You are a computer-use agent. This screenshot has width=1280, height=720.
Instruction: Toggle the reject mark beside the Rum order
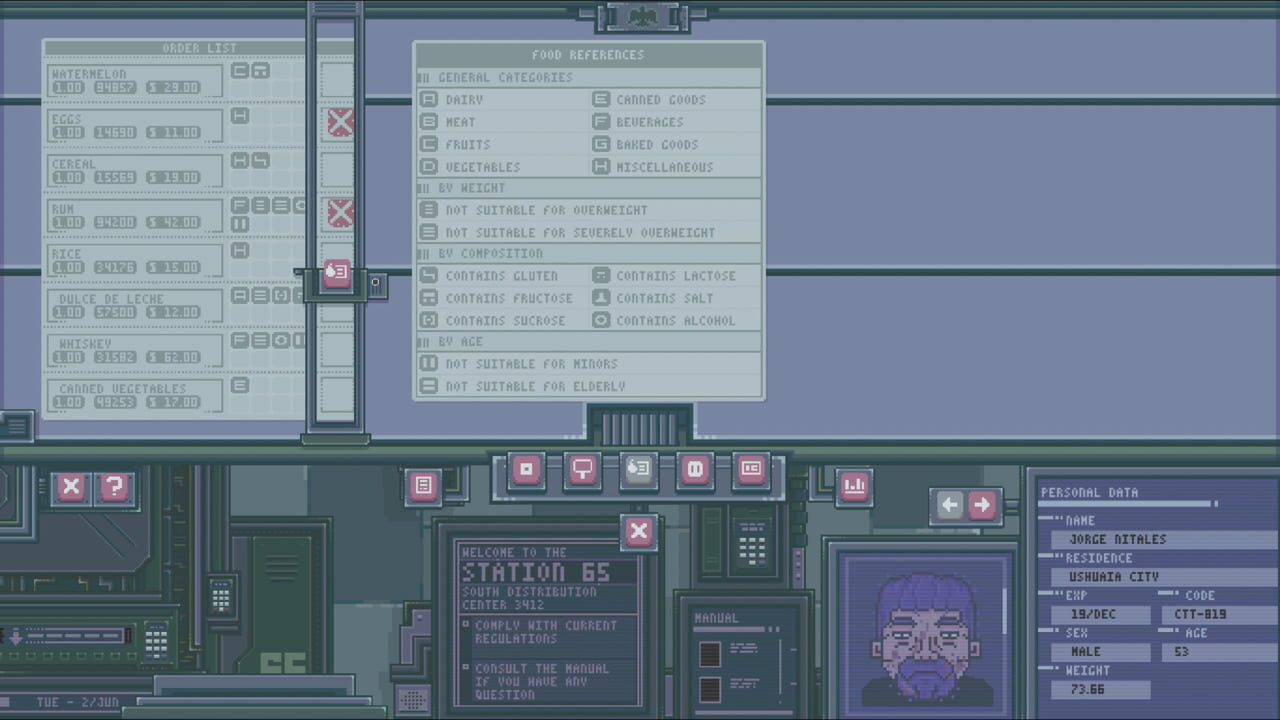340,213
